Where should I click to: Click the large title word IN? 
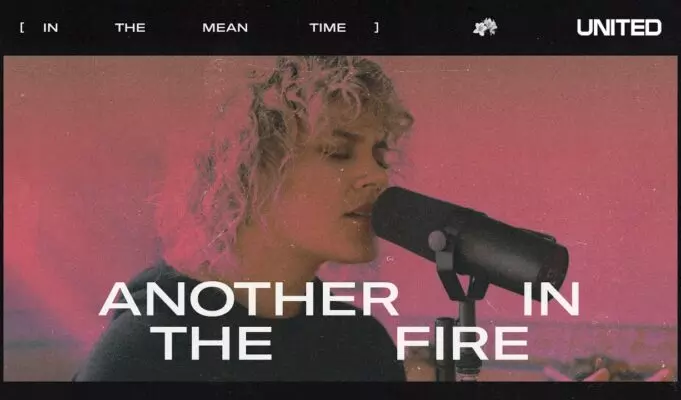tap(551, 299)
